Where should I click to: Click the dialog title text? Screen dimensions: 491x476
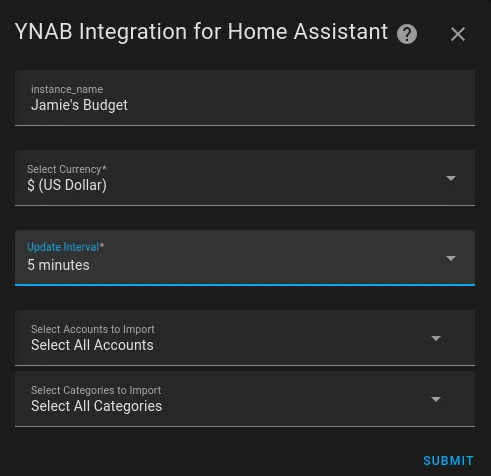201,32
